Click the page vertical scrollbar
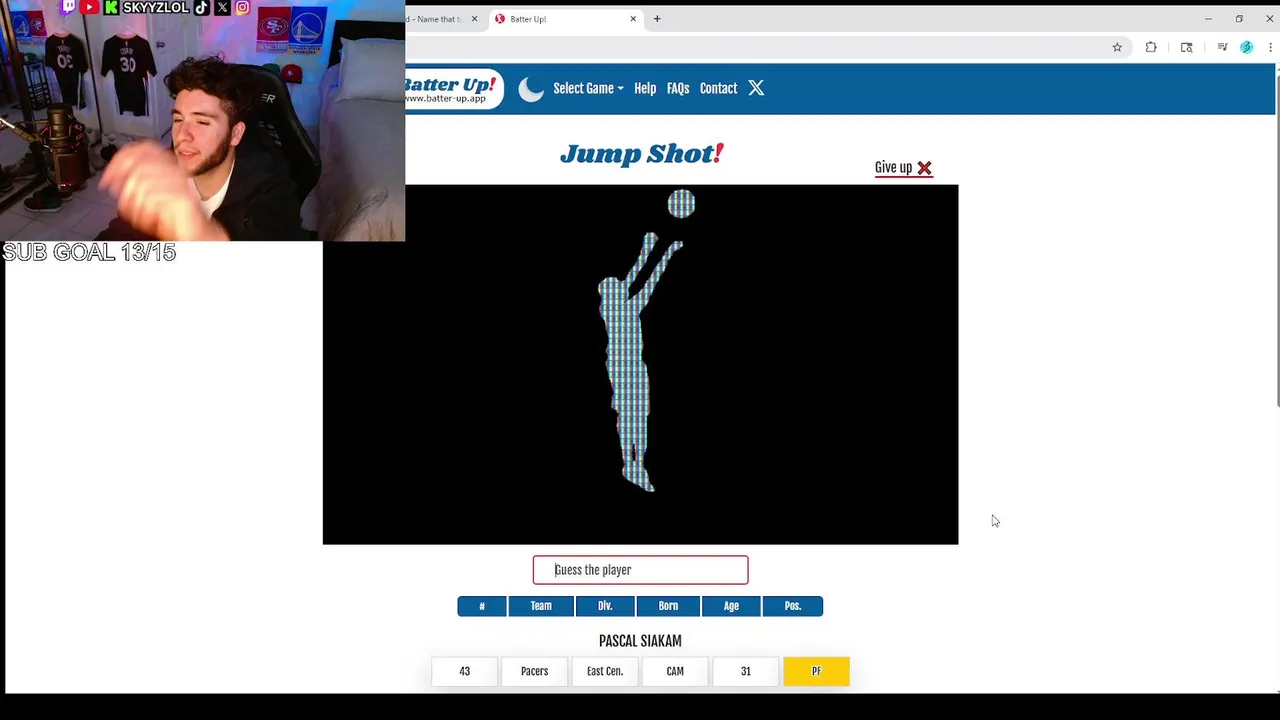The height and width of the screenshot is (720, 1280). 1277,240
